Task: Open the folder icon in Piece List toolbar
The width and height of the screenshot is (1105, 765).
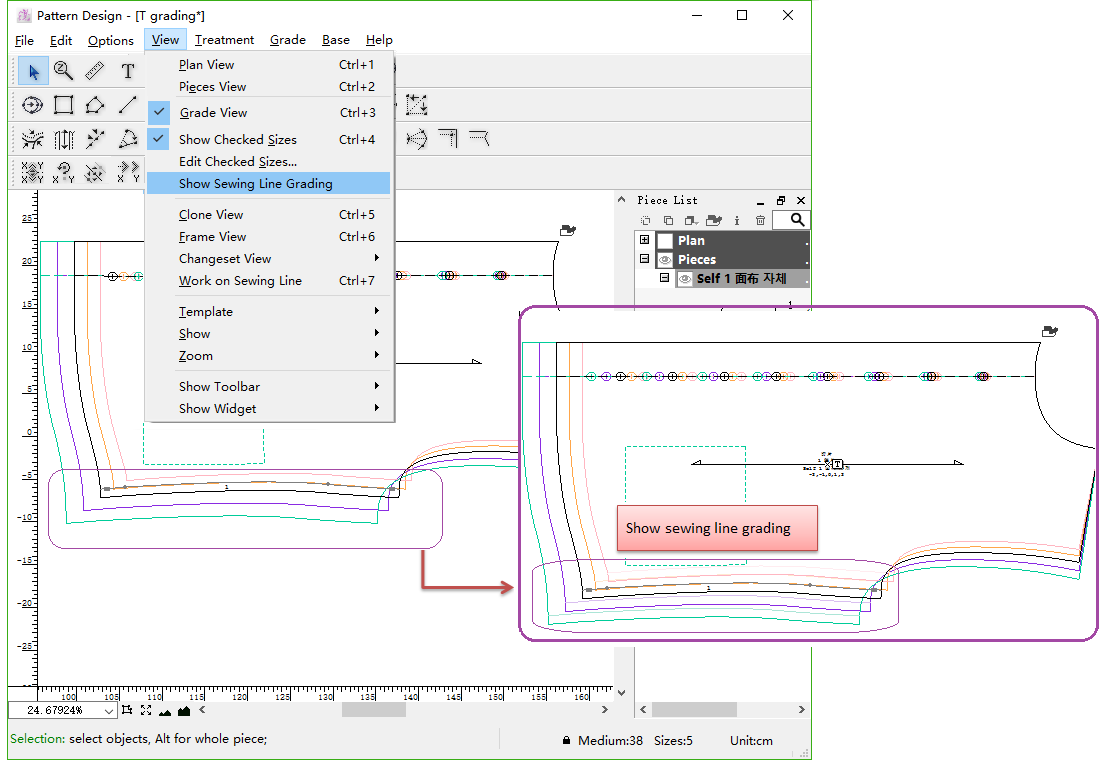Action: (714, 220)
